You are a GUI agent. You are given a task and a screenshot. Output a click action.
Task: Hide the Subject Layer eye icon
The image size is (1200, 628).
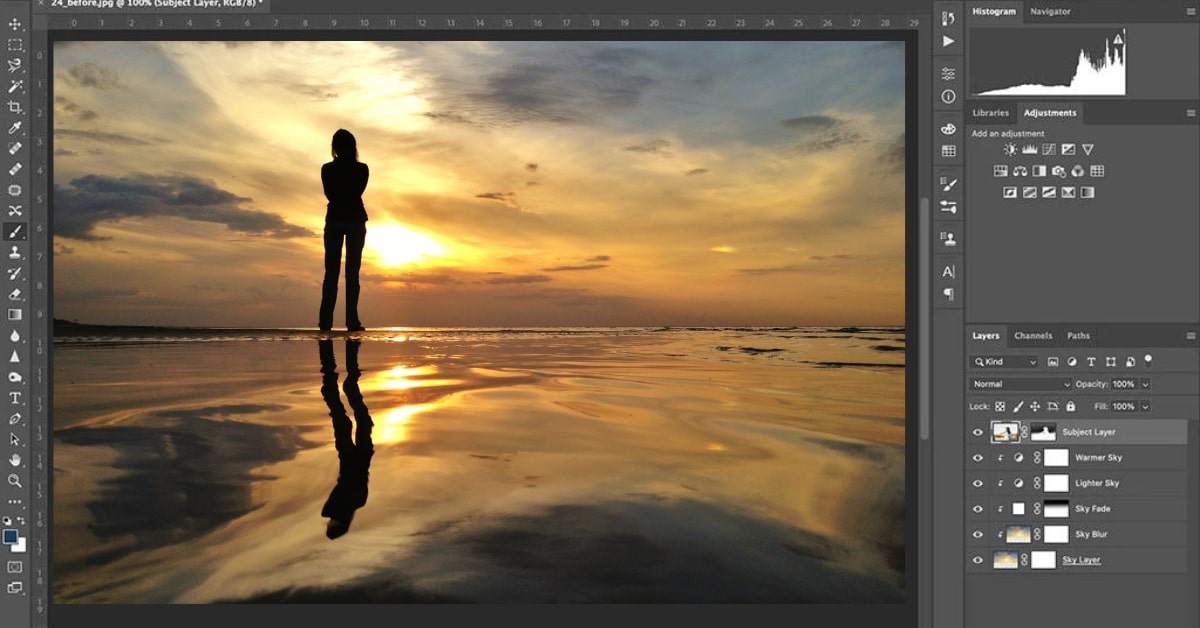pos(978,432)
